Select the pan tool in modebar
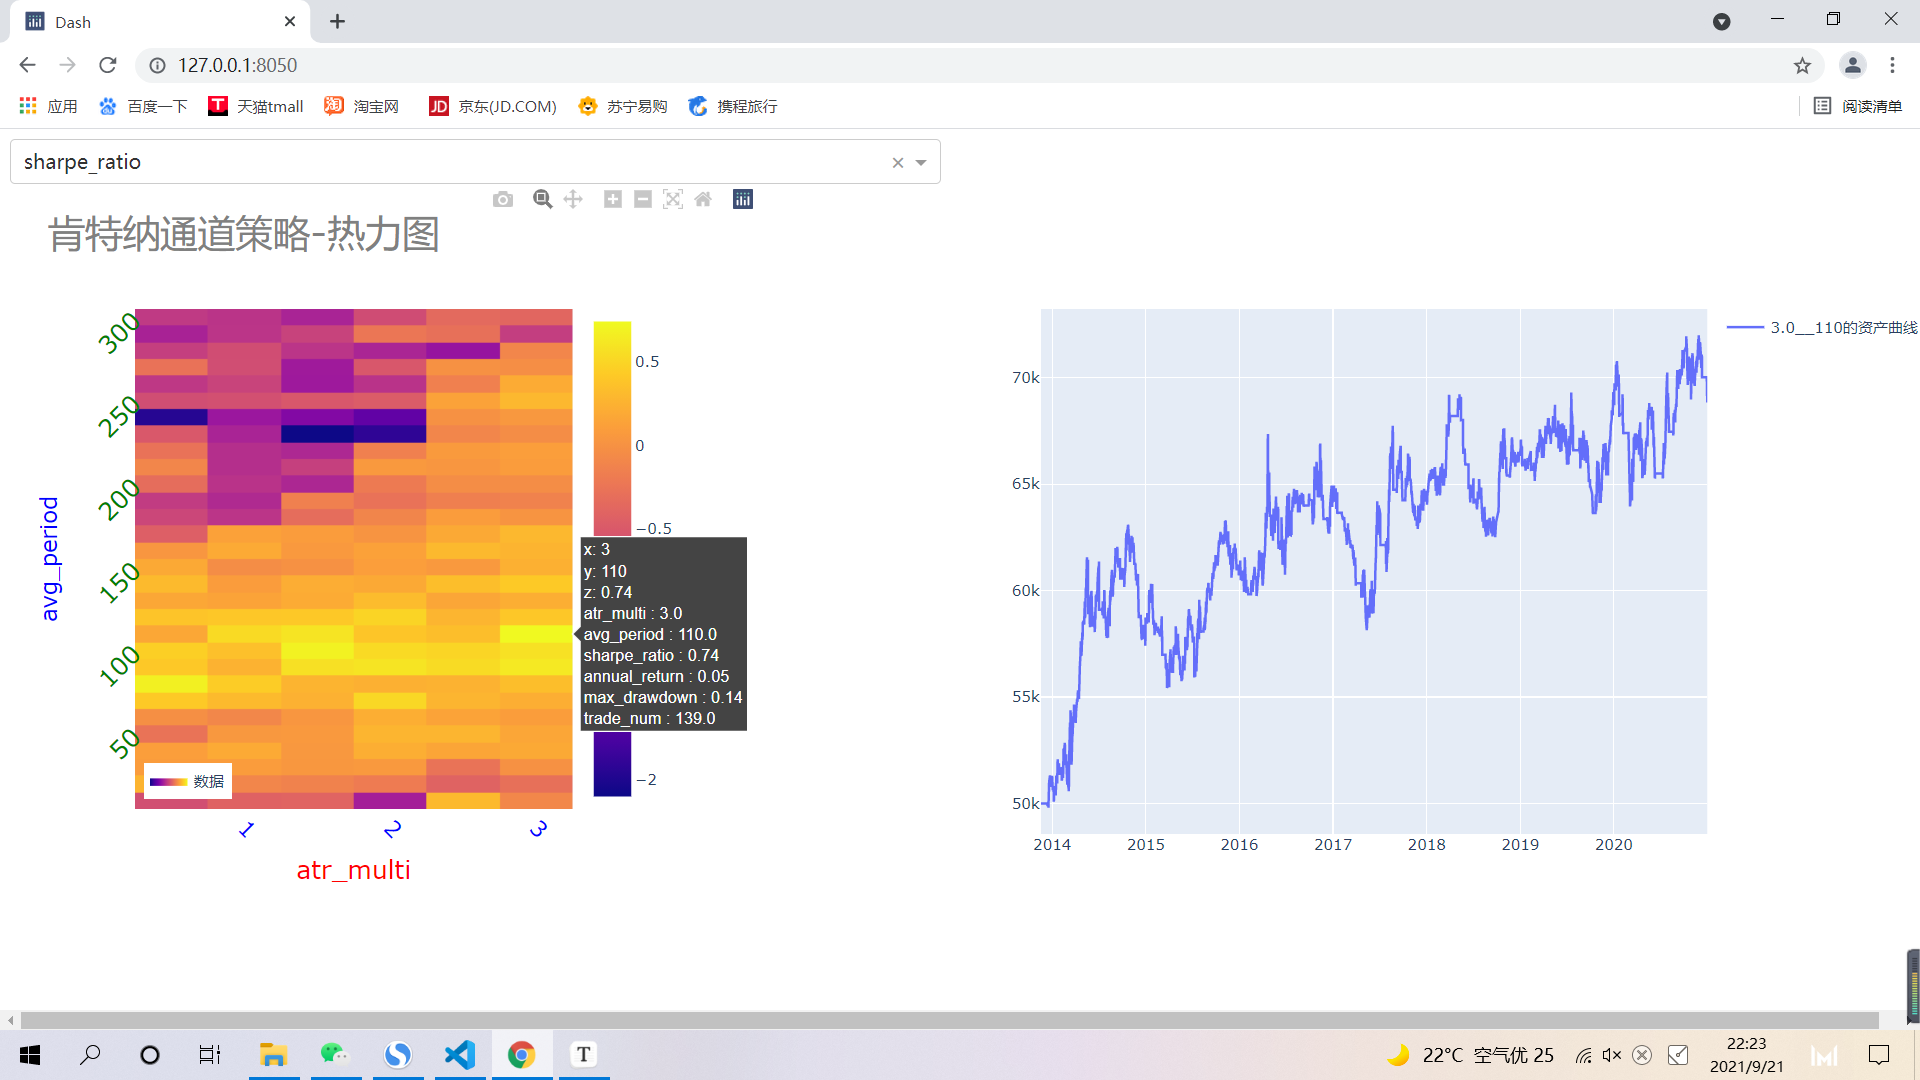This screenshot has width=1920, height=1080. pos(573,199)
